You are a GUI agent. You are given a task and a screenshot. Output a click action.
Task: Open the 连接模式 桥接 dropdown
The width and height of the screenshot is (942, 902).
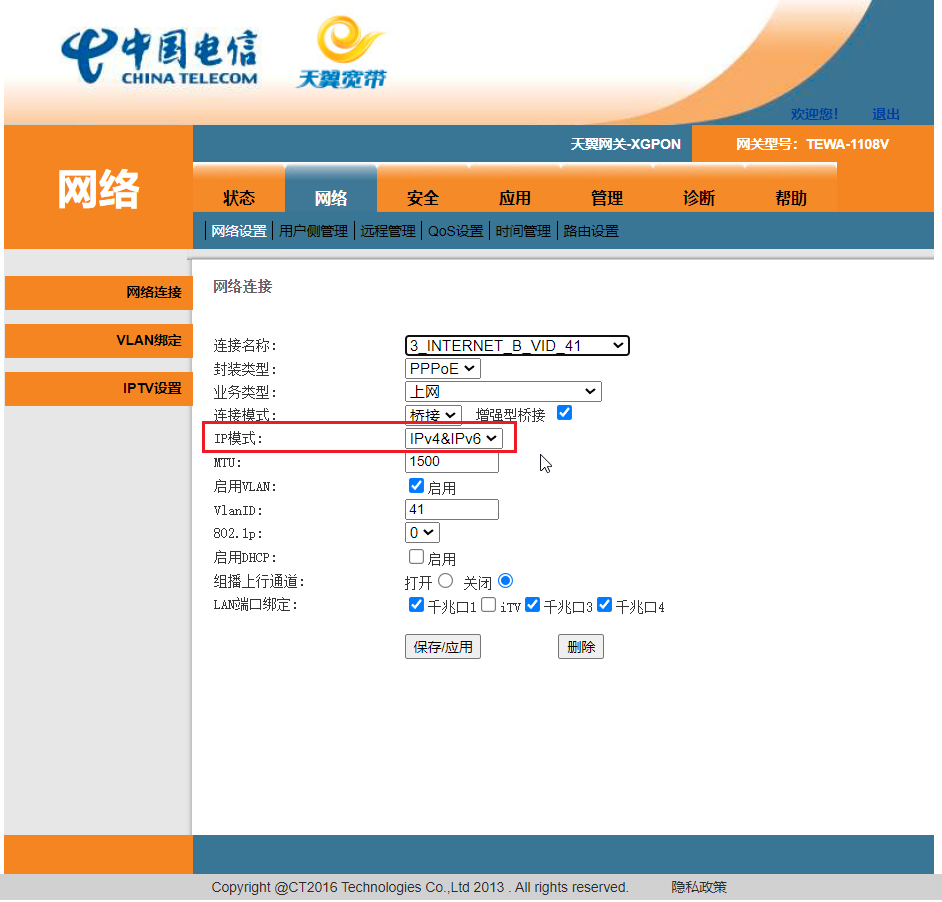click(x=433, y=415)
